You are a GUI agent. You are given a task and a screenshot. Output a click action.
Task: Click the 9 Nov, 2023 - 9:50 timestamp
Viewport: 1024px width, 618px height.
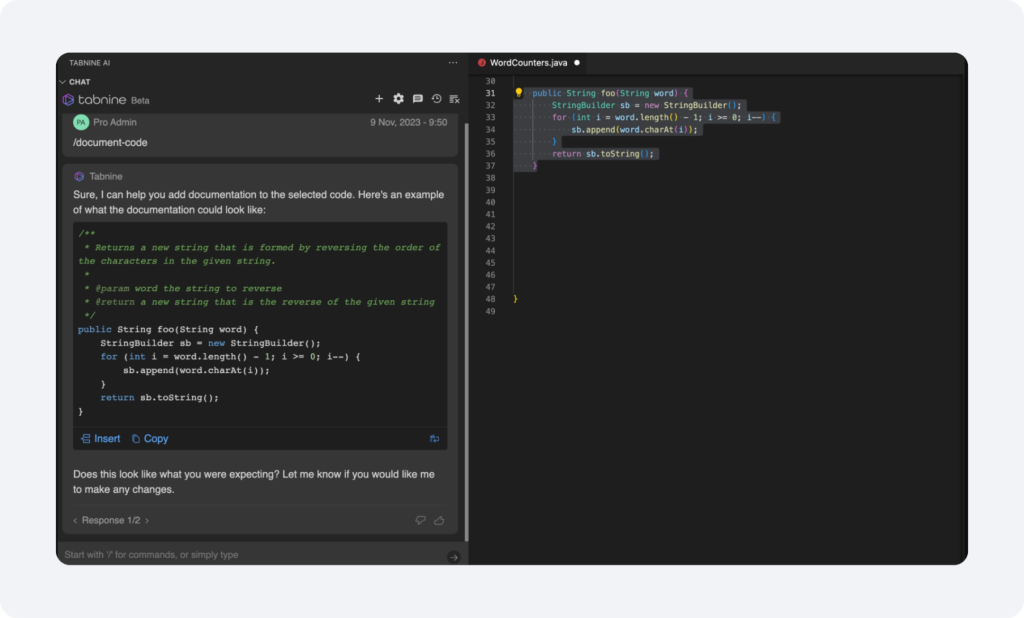[409, 122]
